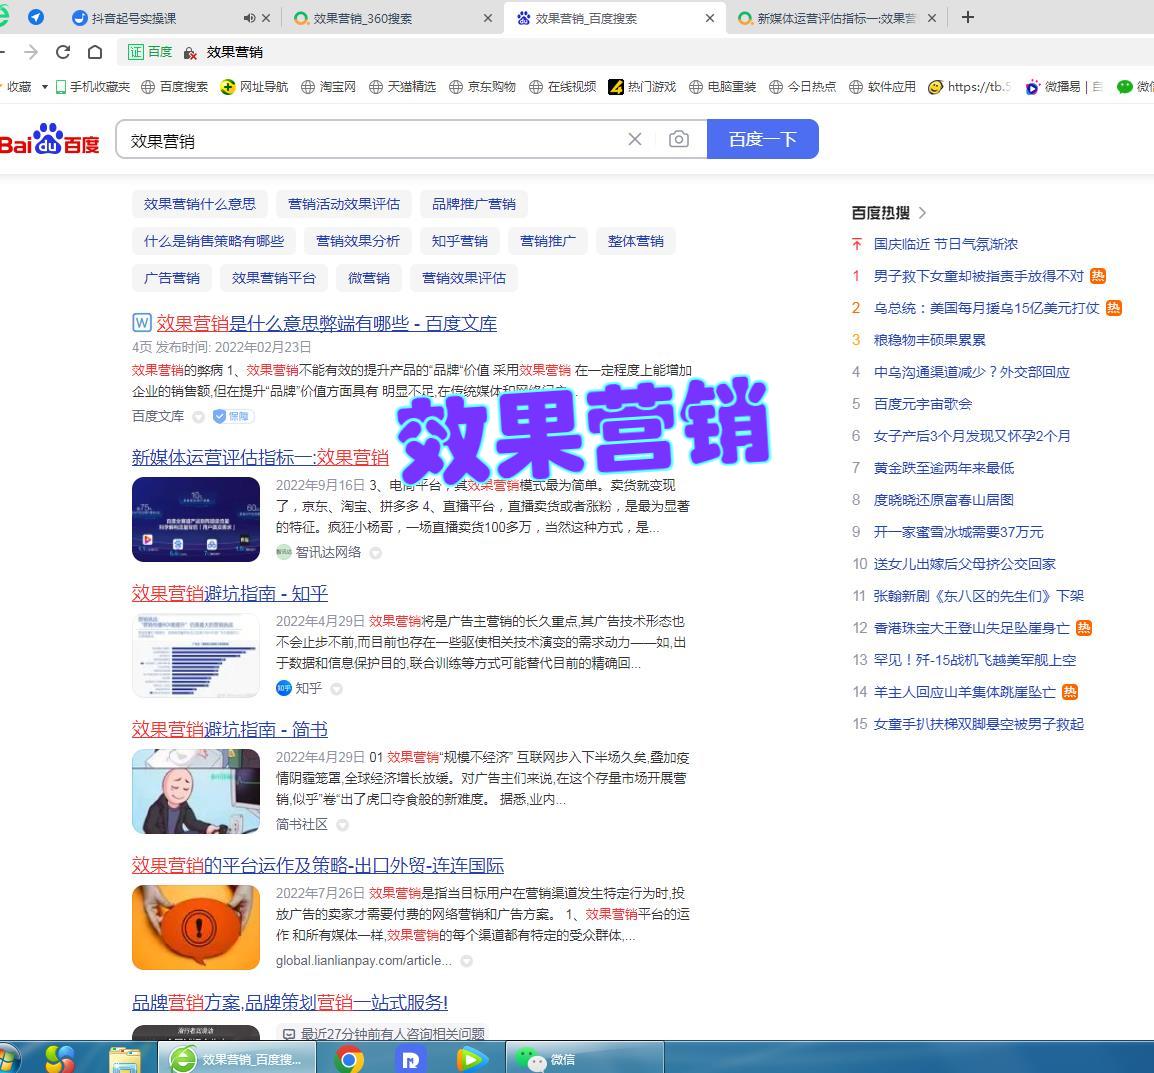Expand options next to 简书社区 source
1154x1073 pixels.
click(x=342, y=825)
